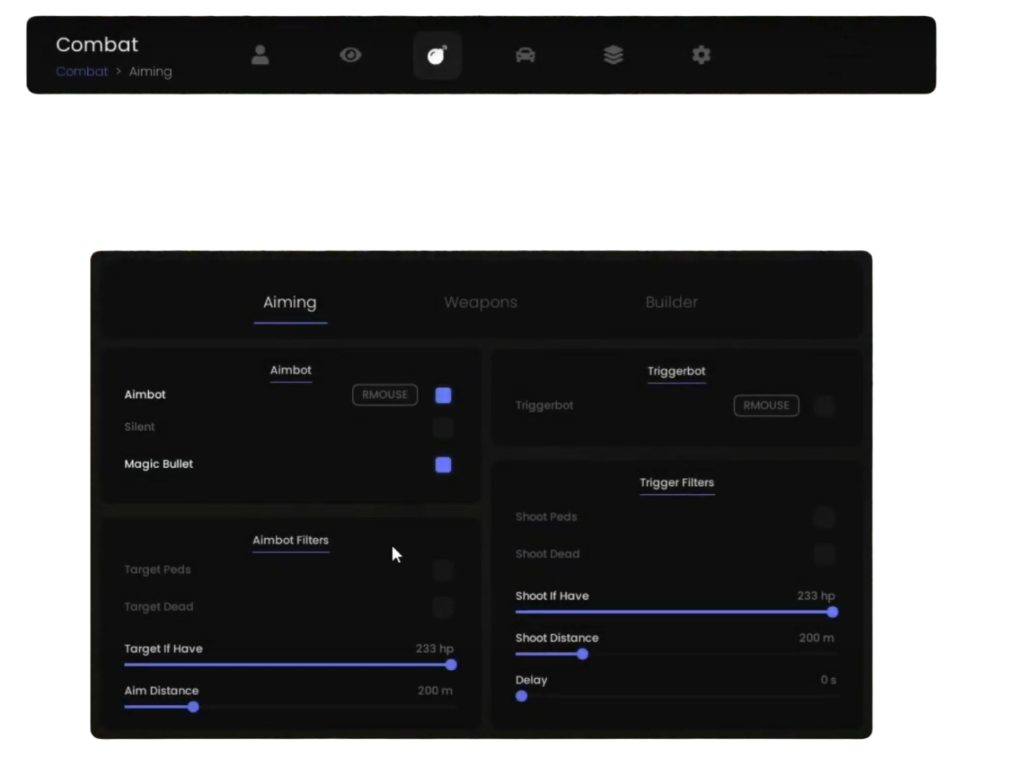Open the player section icon

point(260,55)
